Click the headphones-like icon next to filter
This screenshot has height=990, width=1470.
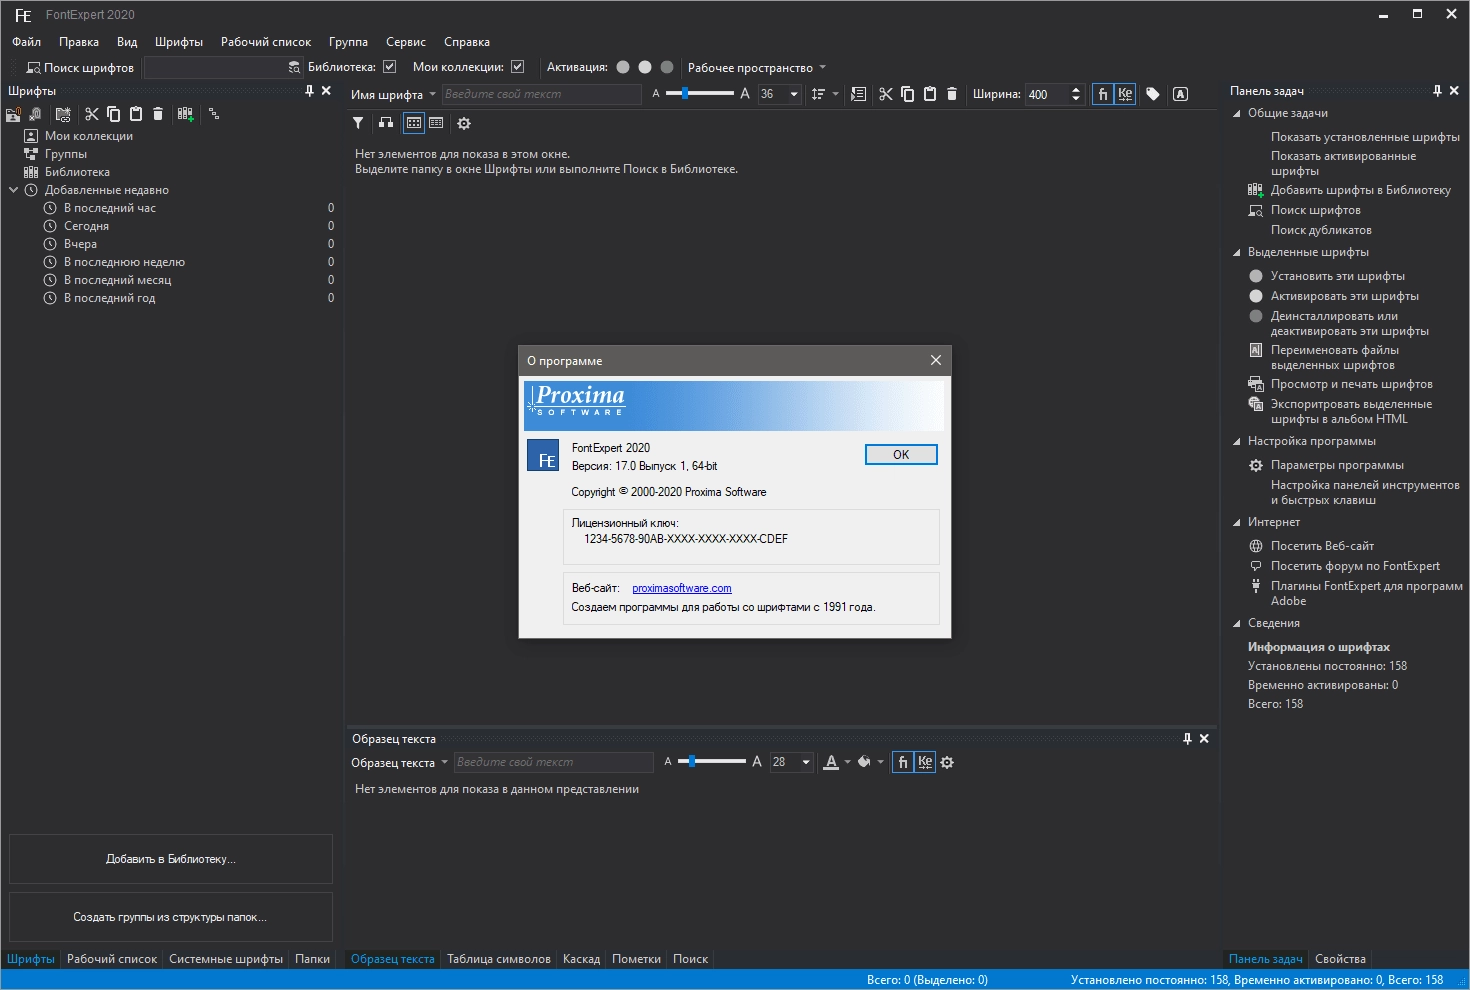click(x=386, y=123)
